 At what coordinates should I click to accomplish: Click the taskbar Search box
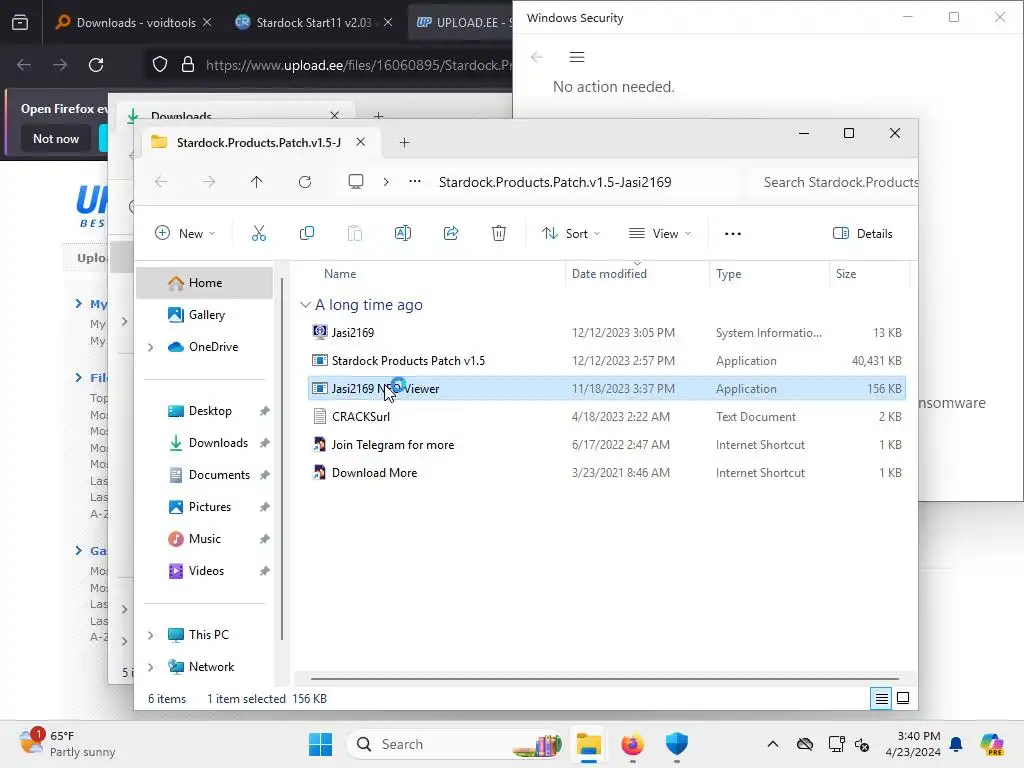click(456, 744)
